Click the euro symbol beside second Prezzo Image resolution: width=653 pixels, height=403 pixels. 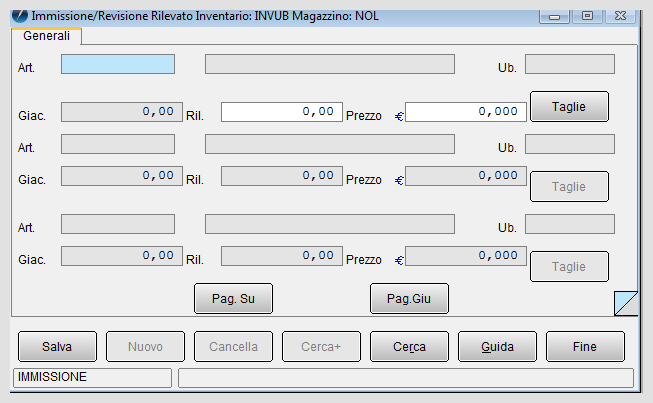(x=399, y=180)
